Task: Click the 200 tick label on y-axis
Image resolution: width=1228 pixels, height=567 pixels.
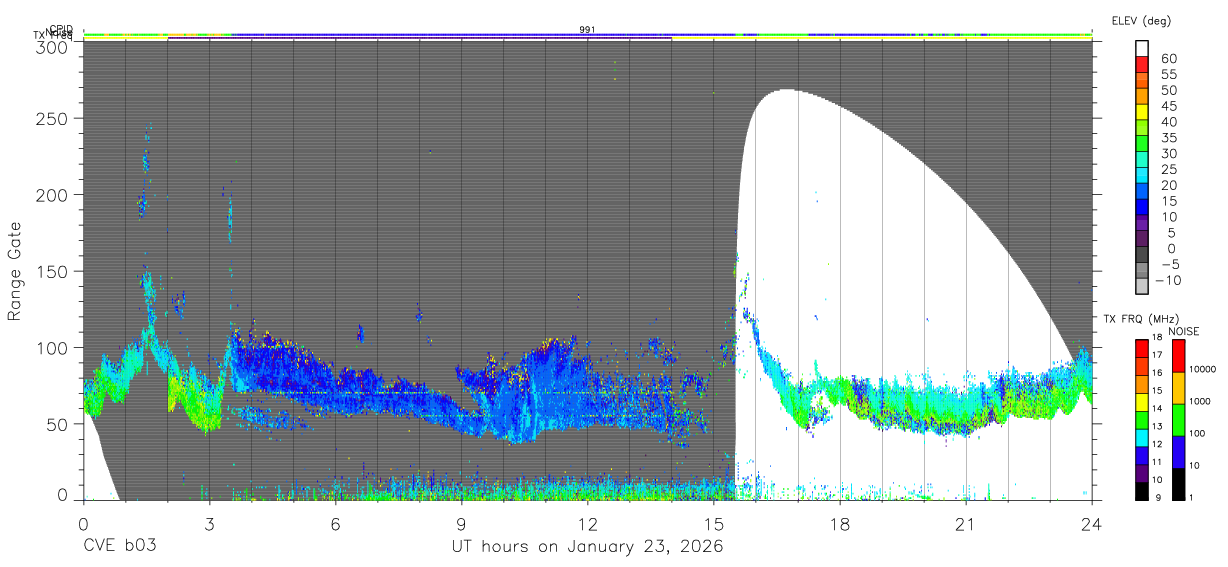Action: point(53,194)
